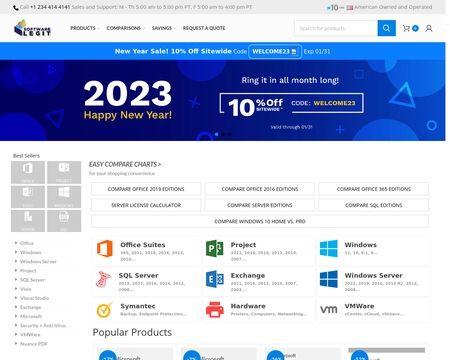The height and width of the screenshot is (360, 450).
Task: Open the user account icon
Action: coord(429,28)
